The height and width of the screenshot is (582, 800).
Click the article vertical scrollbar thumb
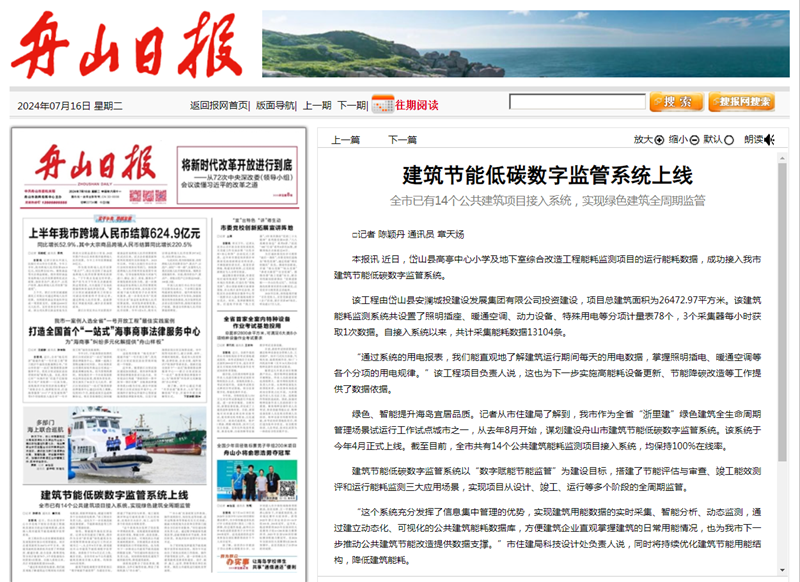pos(782,312)
